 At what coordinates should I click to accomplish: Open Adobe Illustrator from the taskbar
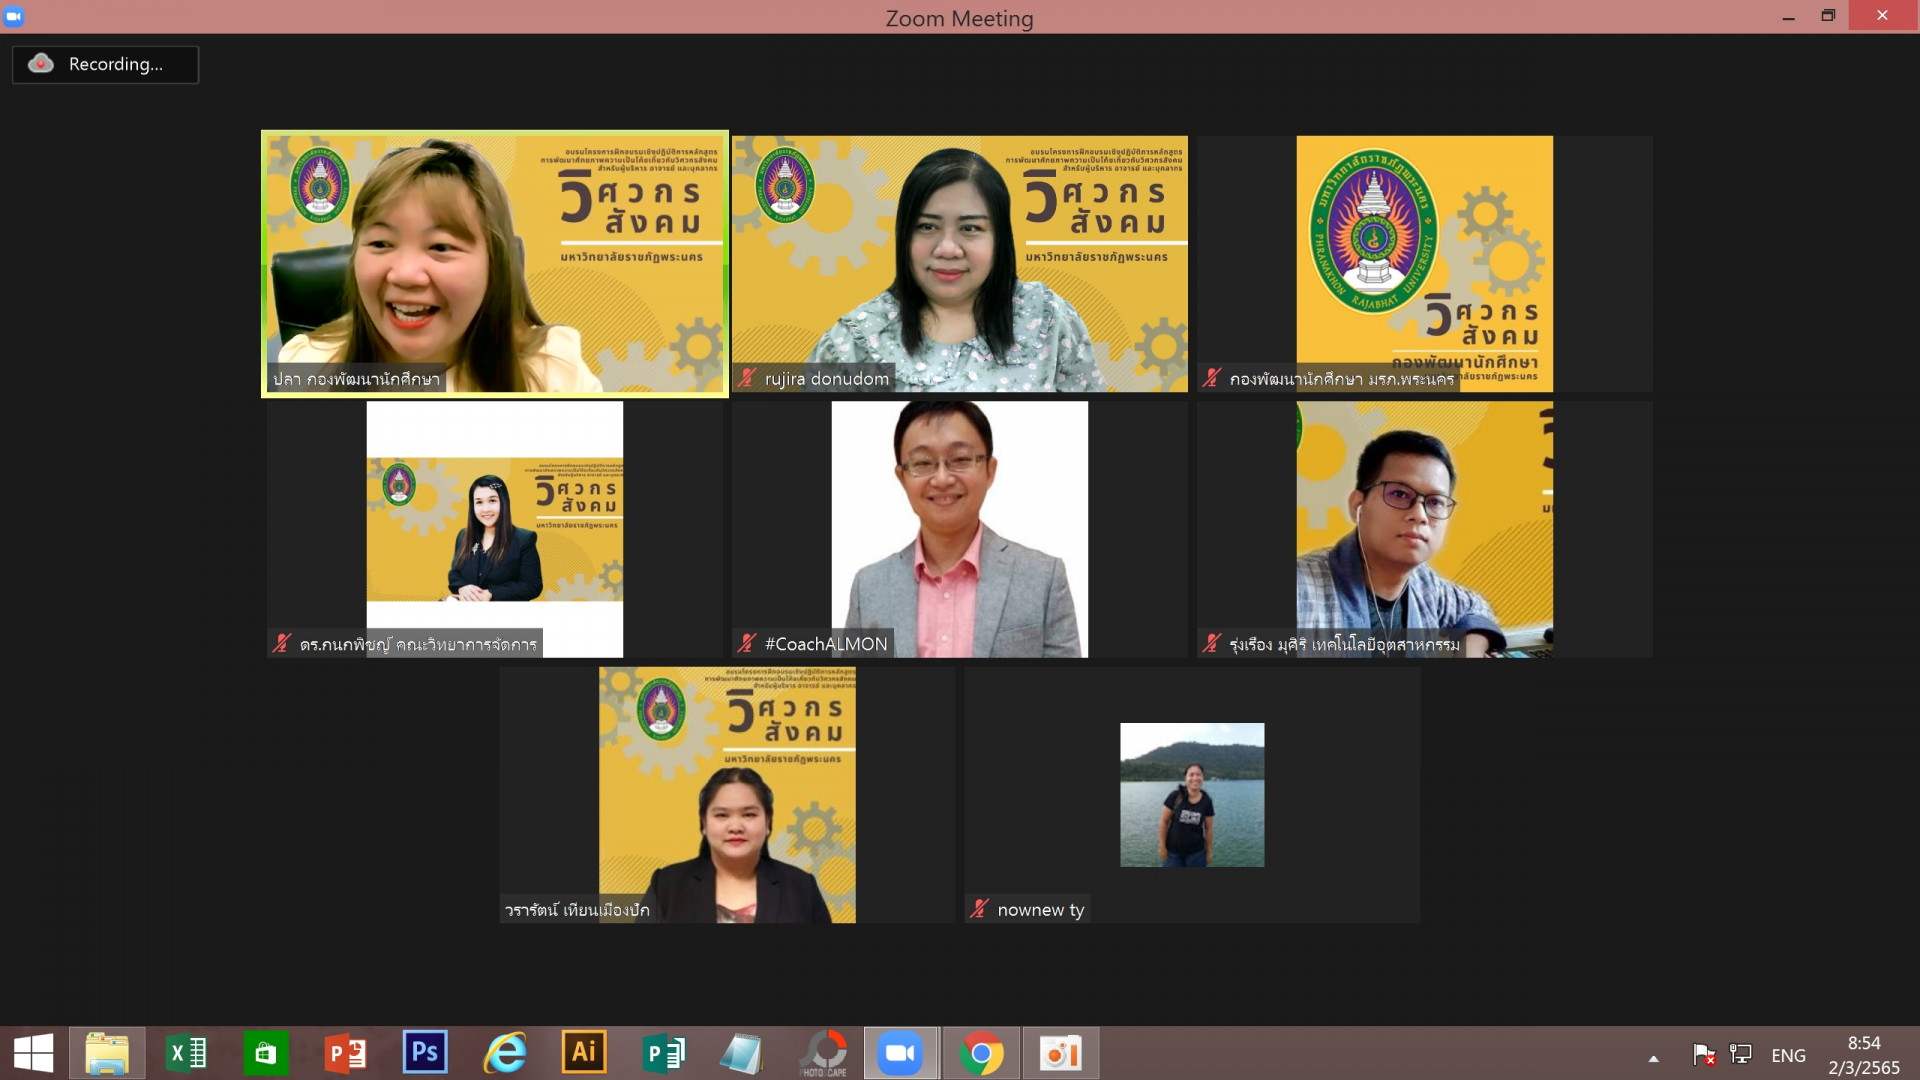point(584,1053)
